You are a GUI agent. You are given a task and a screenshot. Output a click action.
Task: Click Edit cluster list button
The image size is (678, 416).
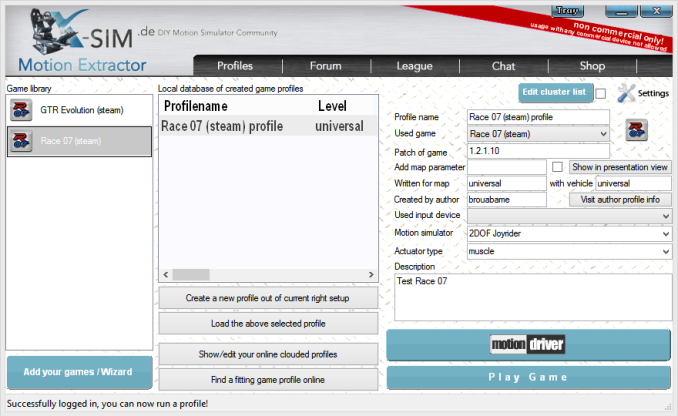[555, 93]
